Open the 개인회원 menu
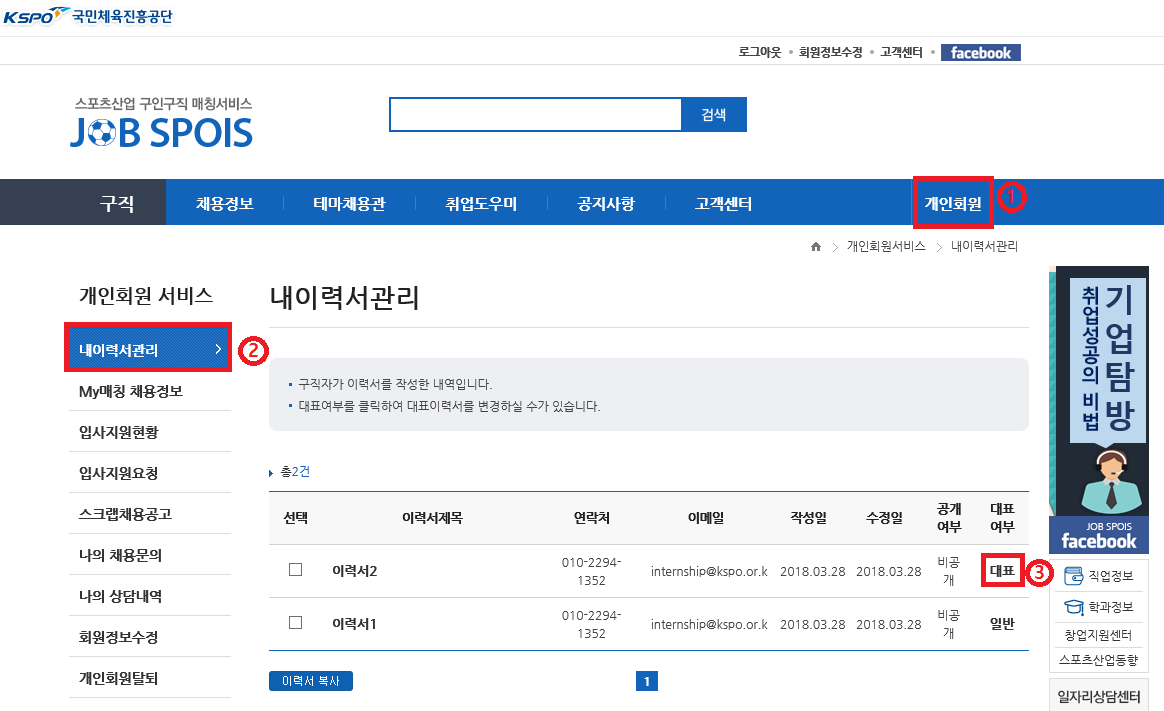This screenshot has width=1164, height=711. coord(952,204)
